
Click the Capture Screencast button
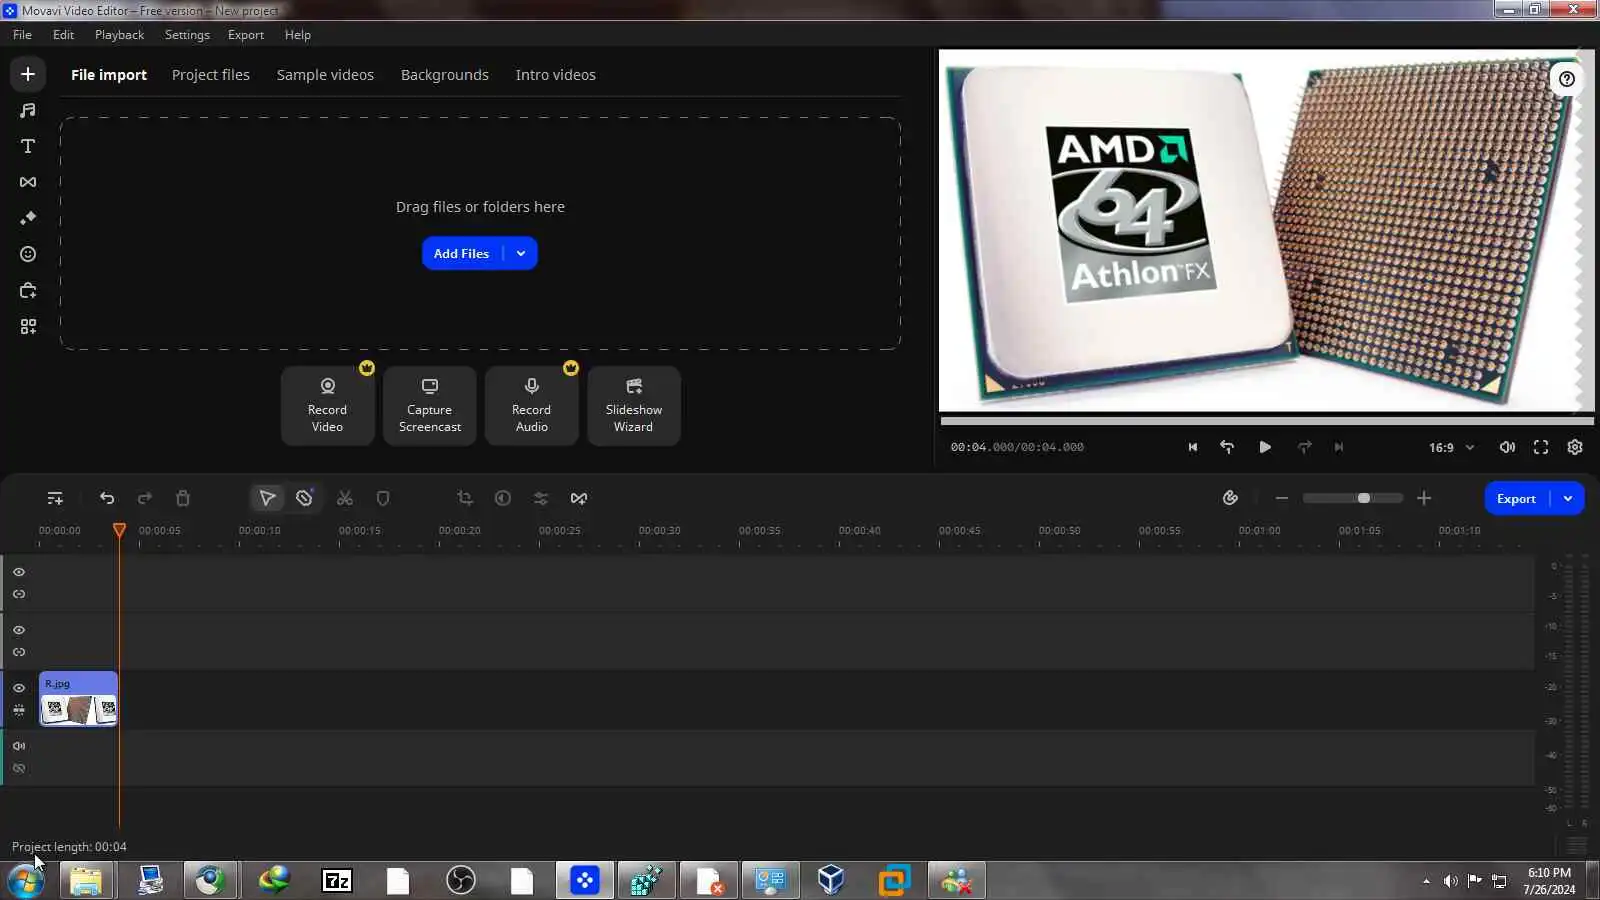point(430,406)
